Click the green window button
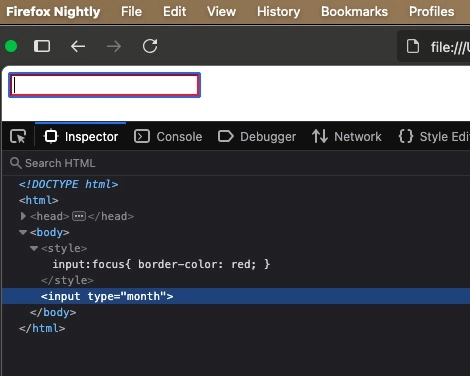The height and width of the screenshot is (376, 470). pyautogui.click(x=11, y=46)
